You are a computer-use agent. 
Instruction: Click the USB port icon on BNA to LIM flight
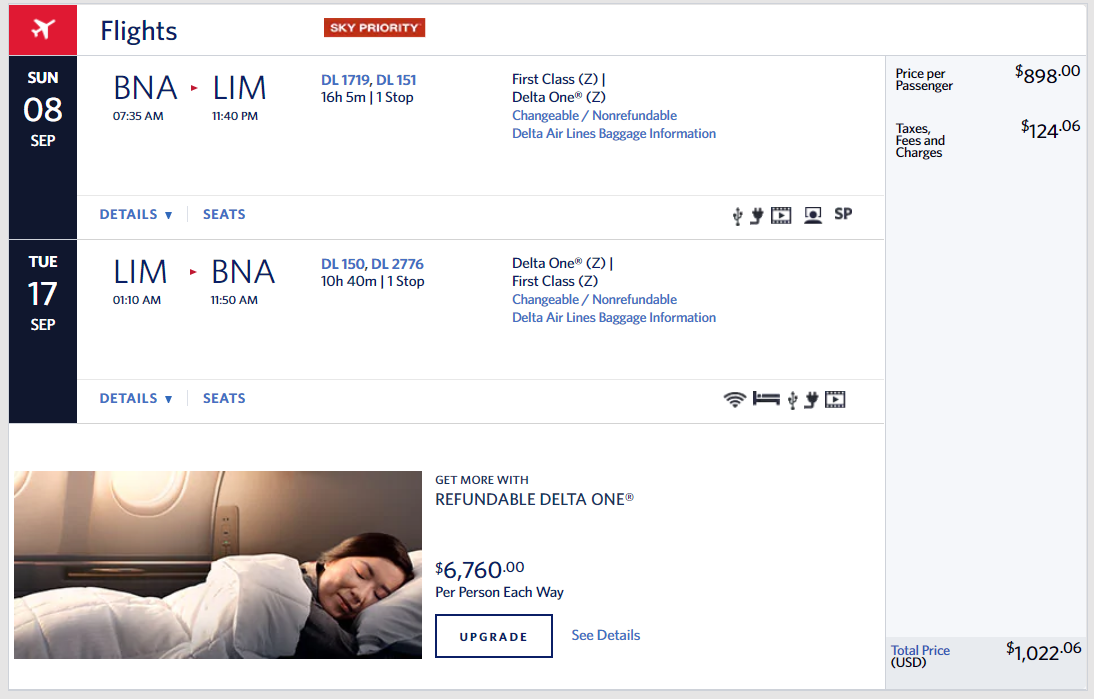pos(738,215)
